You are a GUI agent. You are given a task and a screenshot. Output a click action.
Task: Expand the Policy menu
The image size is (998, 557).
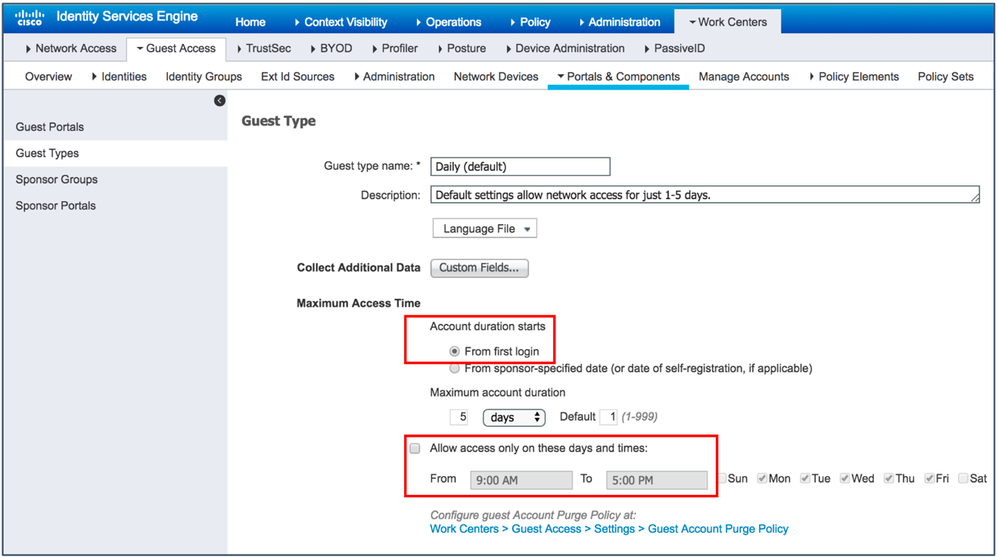[530, 22]
